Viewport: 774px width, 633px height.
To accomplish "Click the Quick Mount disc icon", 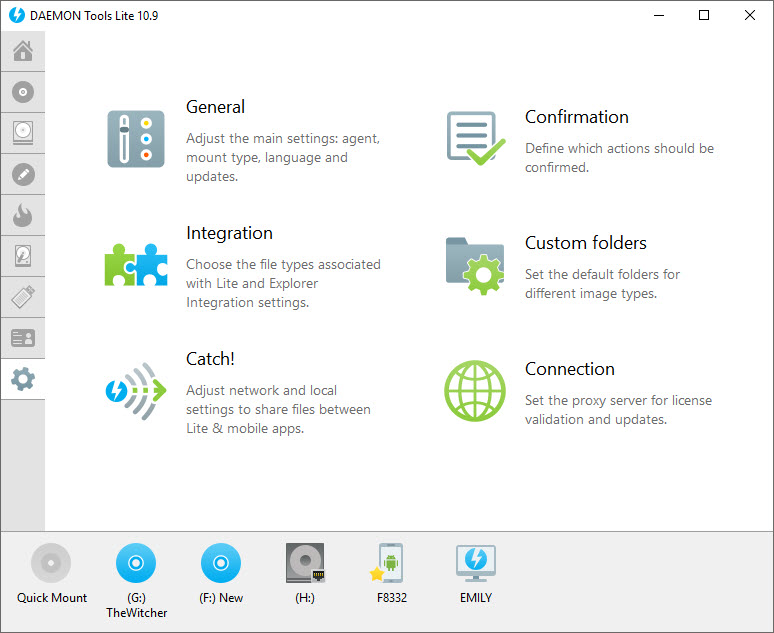I will (51, 563).
